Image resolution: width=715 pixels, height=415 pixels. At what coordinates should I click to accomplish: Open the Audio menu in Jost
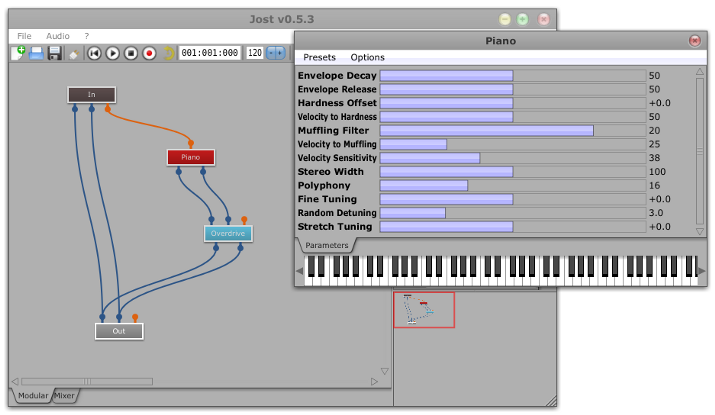tap(58, 36)
